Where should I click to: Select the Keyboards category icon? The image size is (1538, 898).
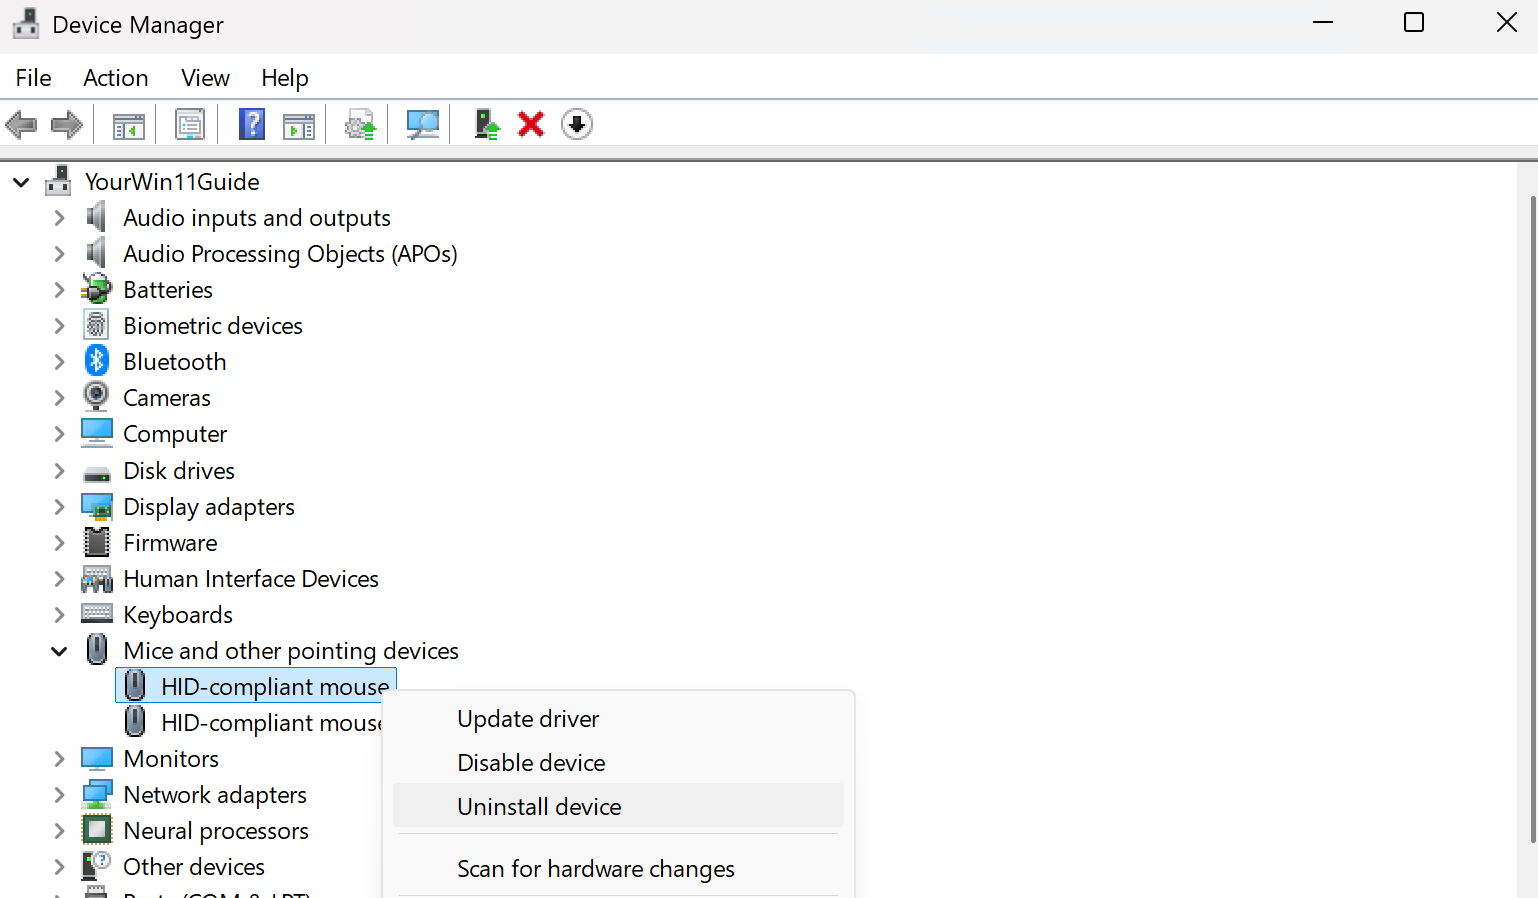(x=97, y=613)
